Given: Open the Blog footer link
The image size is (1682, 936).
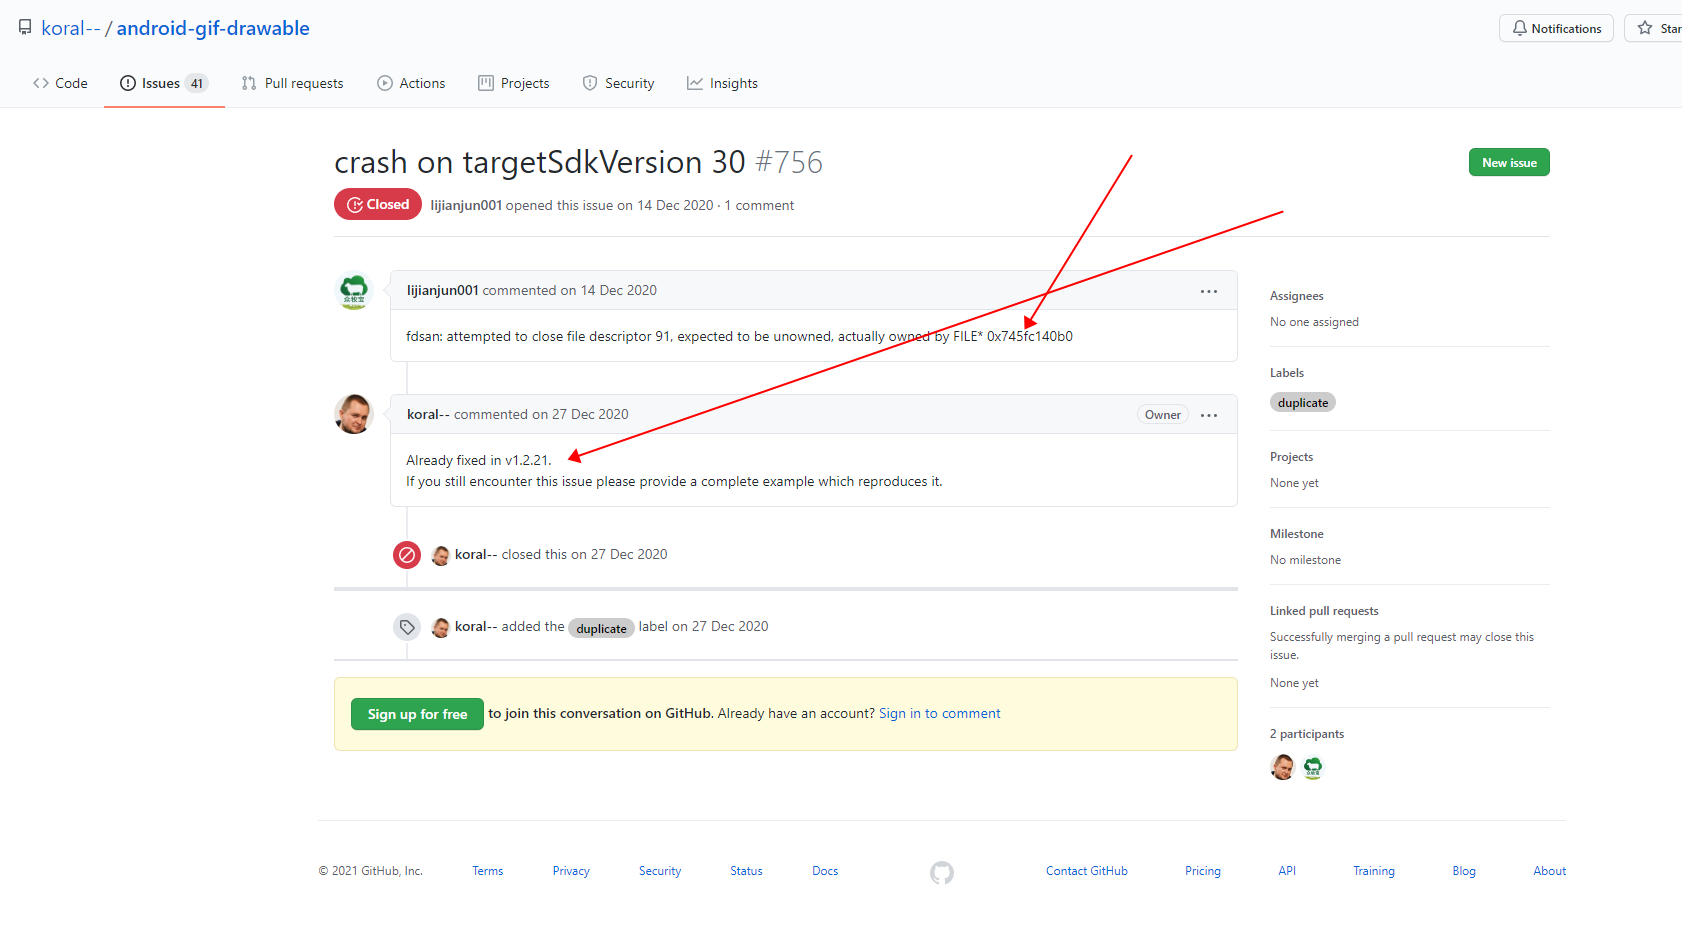Looking at the screenshot, I should pos(1464,871).
